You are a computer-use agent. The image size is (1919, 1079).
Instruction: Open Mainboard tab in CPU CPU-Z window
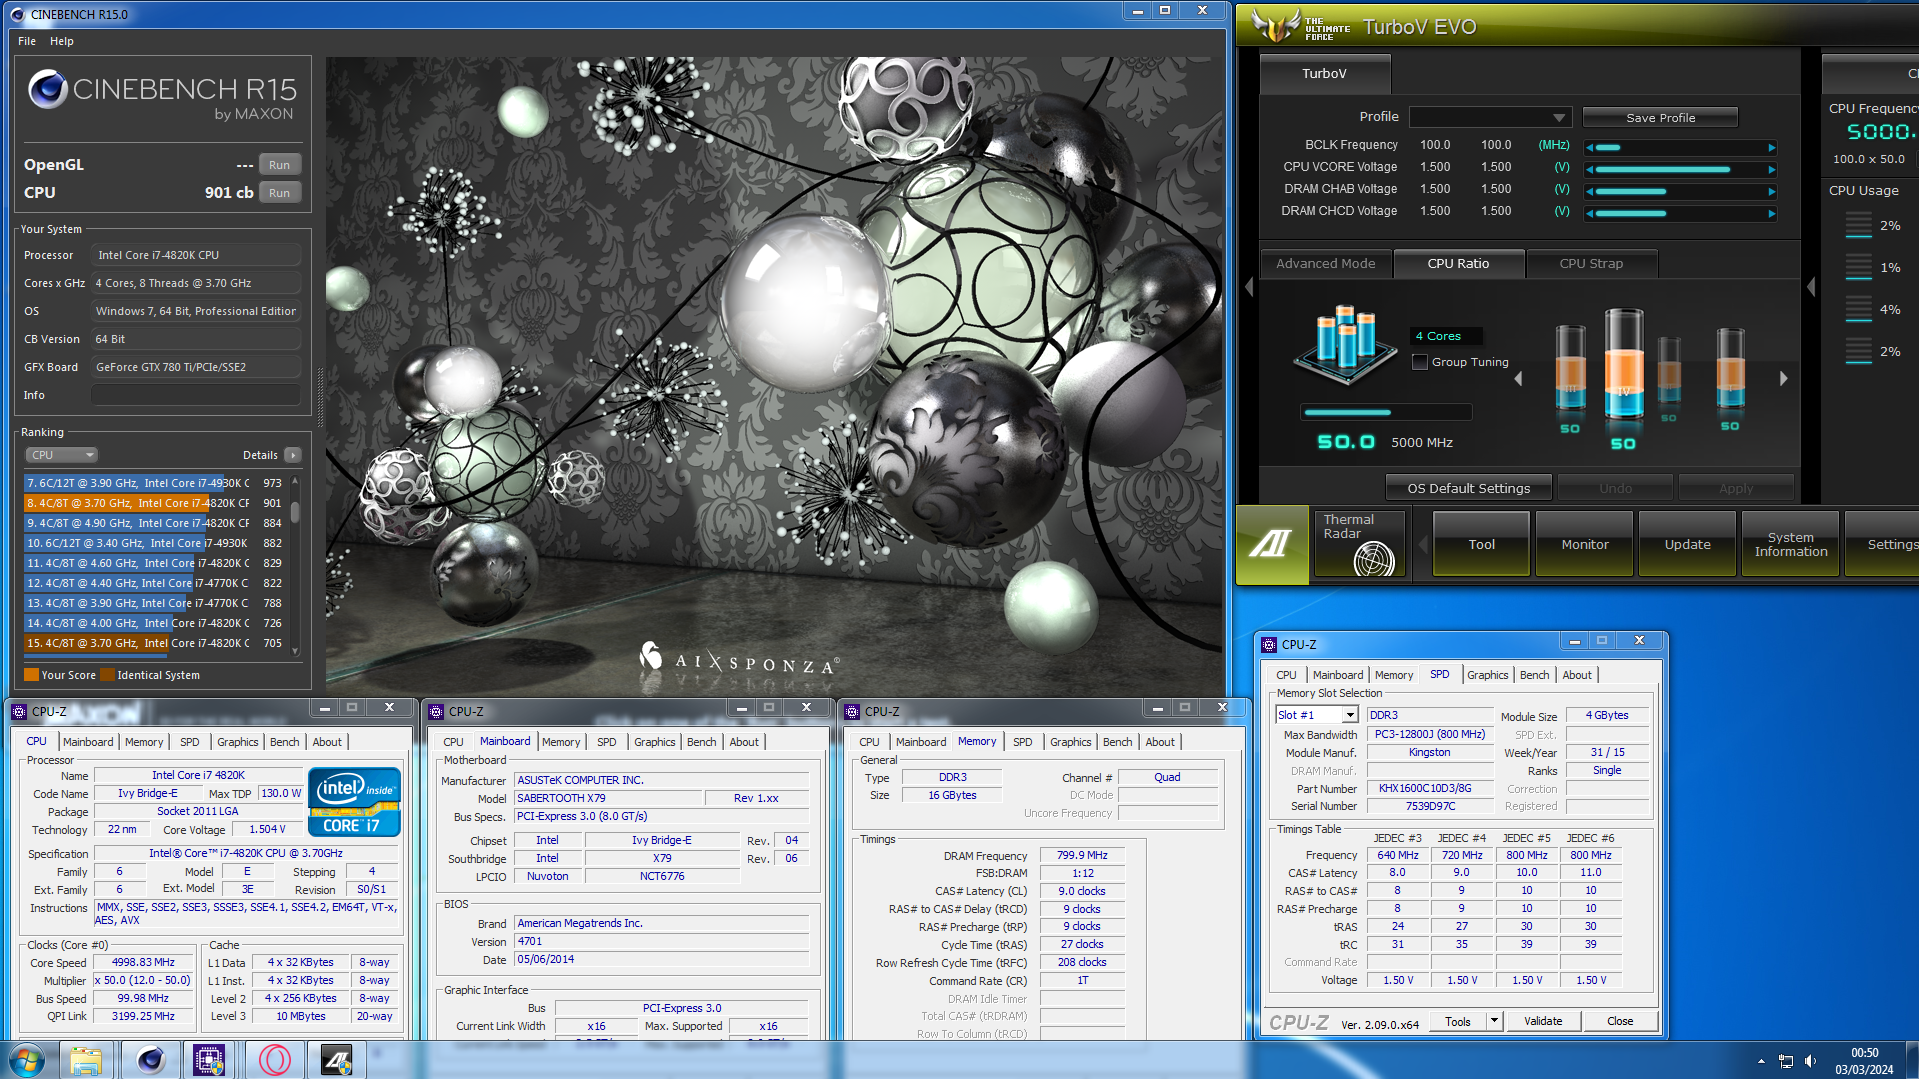coord(88,742)
